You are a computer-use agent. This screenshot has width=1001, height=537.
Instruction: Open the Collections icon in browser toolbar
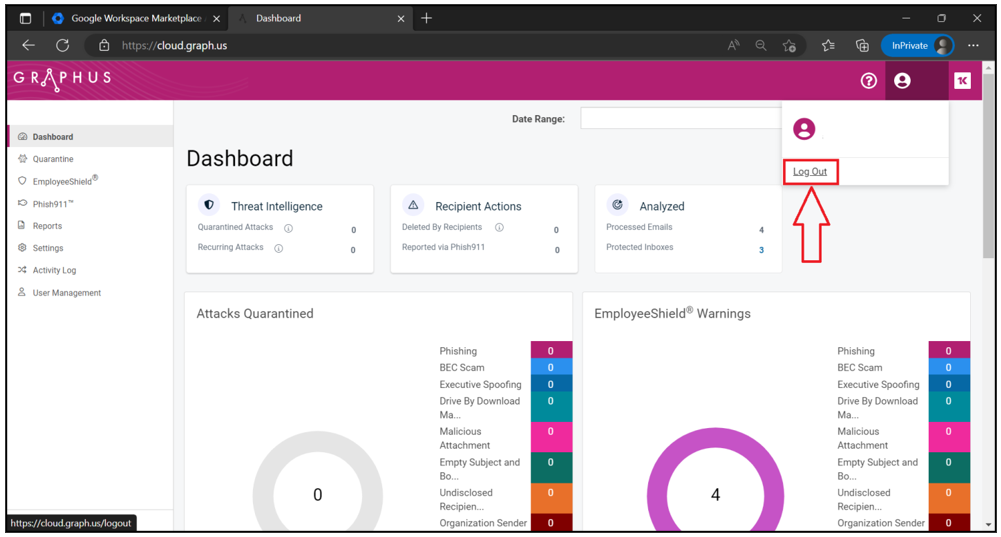click(x=862, y=45)
